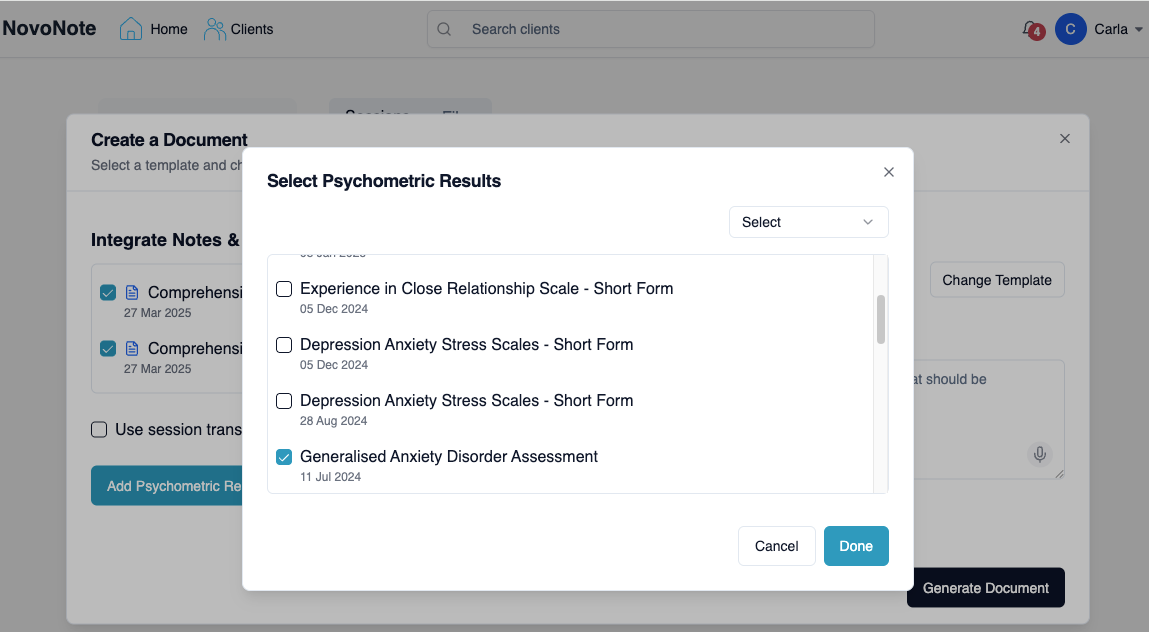The height and width of the screenshot is (632, 1149).
Task: Click Carla's user avatar
Action: (x=1070, y=29)
